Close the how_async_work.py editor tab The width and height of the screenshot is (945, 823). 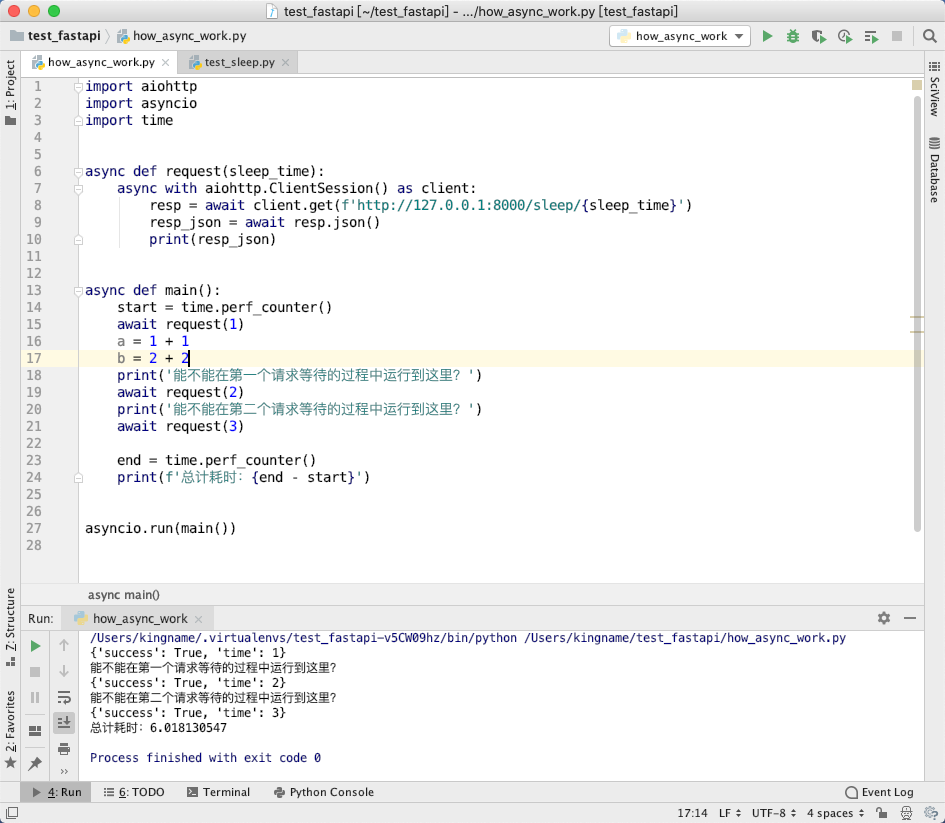point(165,63)
